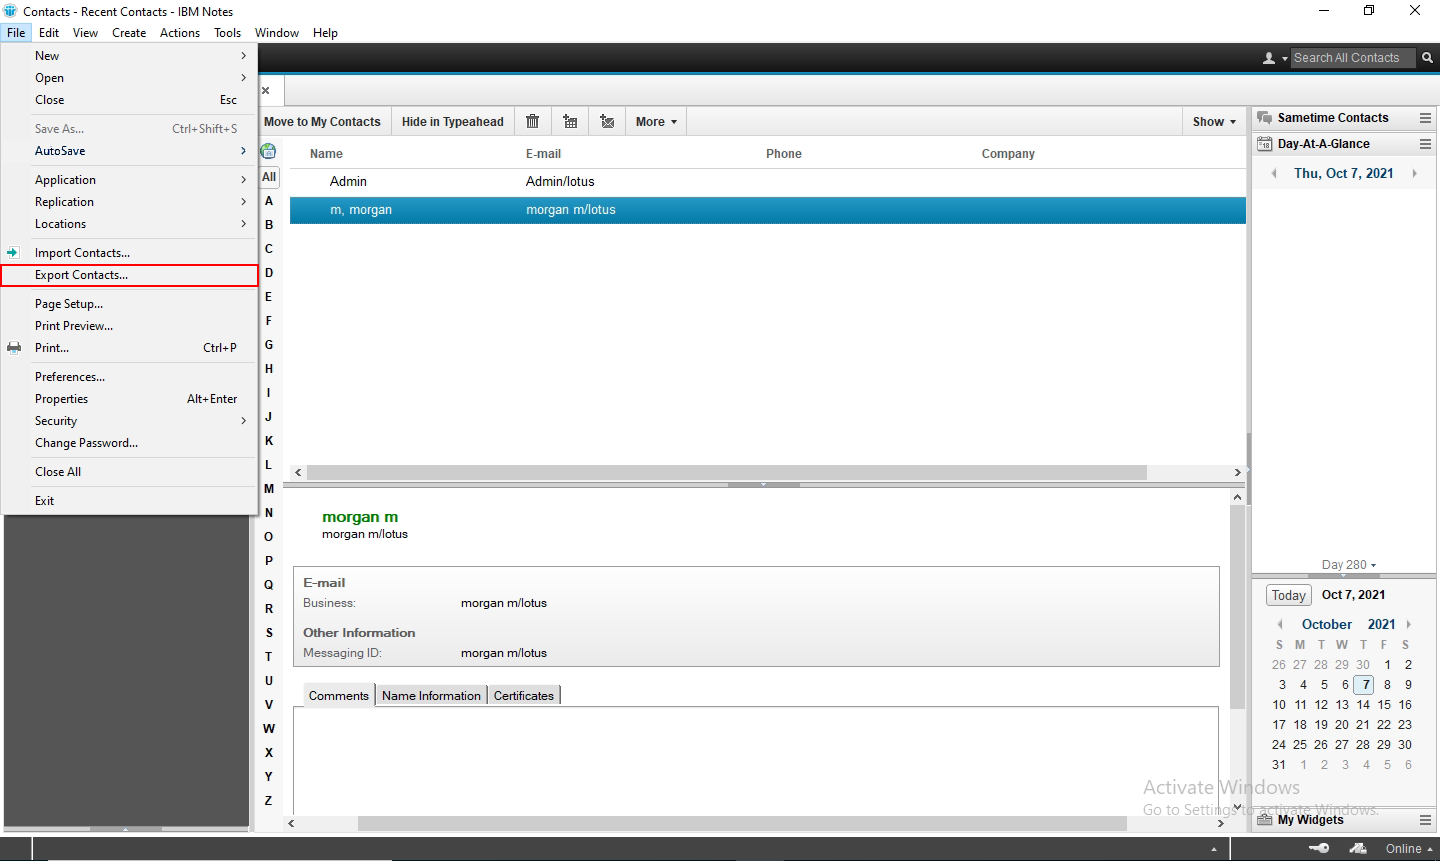
Task: Go to previous month in mini calendar
Action: (1280, 624)
